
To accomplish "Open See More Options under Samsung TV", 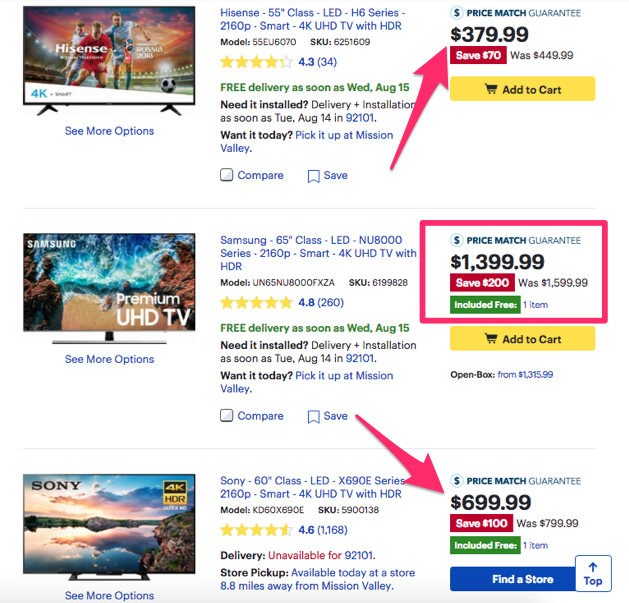I will coord(110,359).
